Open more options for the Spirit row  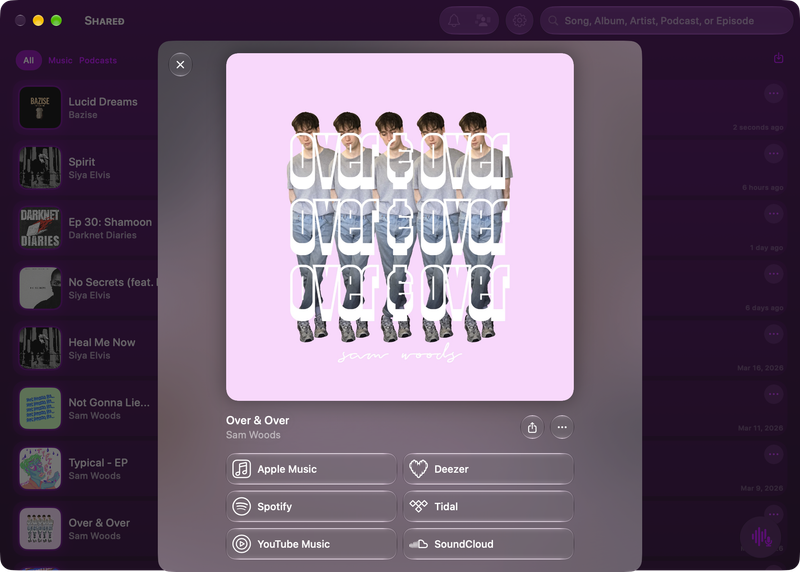[x=774, y=154]
